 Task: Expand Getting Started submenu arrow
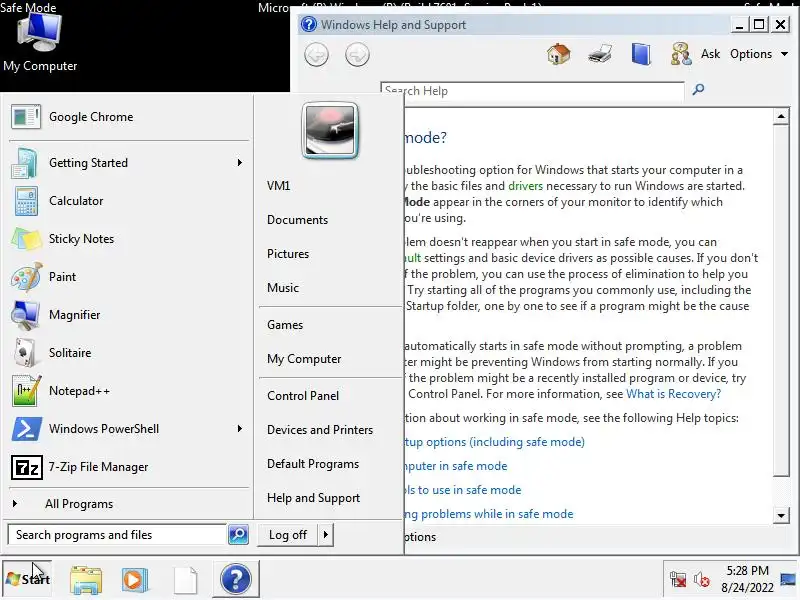pos(240,163)
